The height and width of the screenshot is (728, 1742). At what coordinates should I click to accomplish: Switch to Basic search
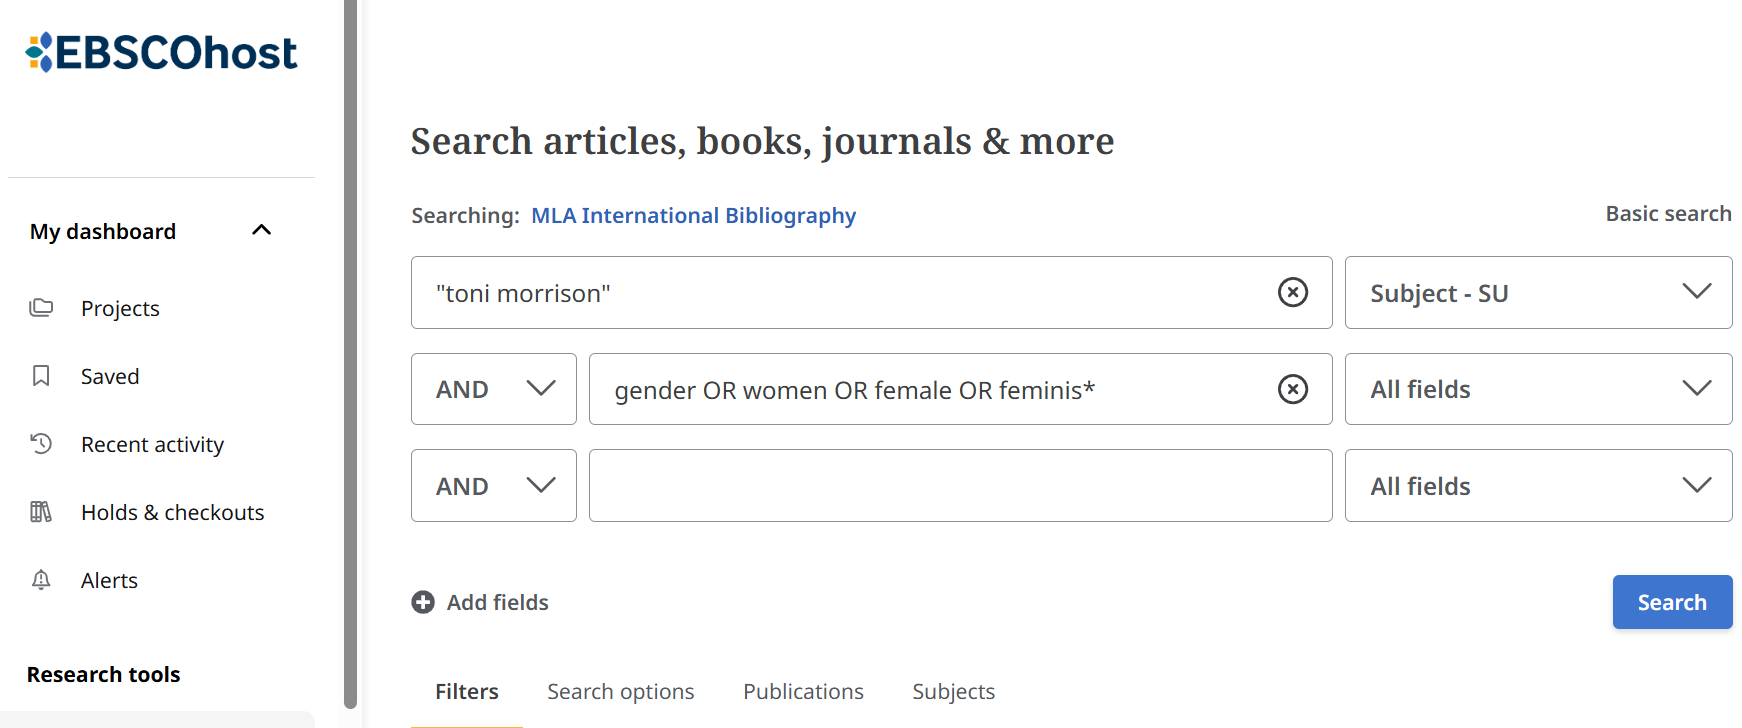[x=1668, y=214]
